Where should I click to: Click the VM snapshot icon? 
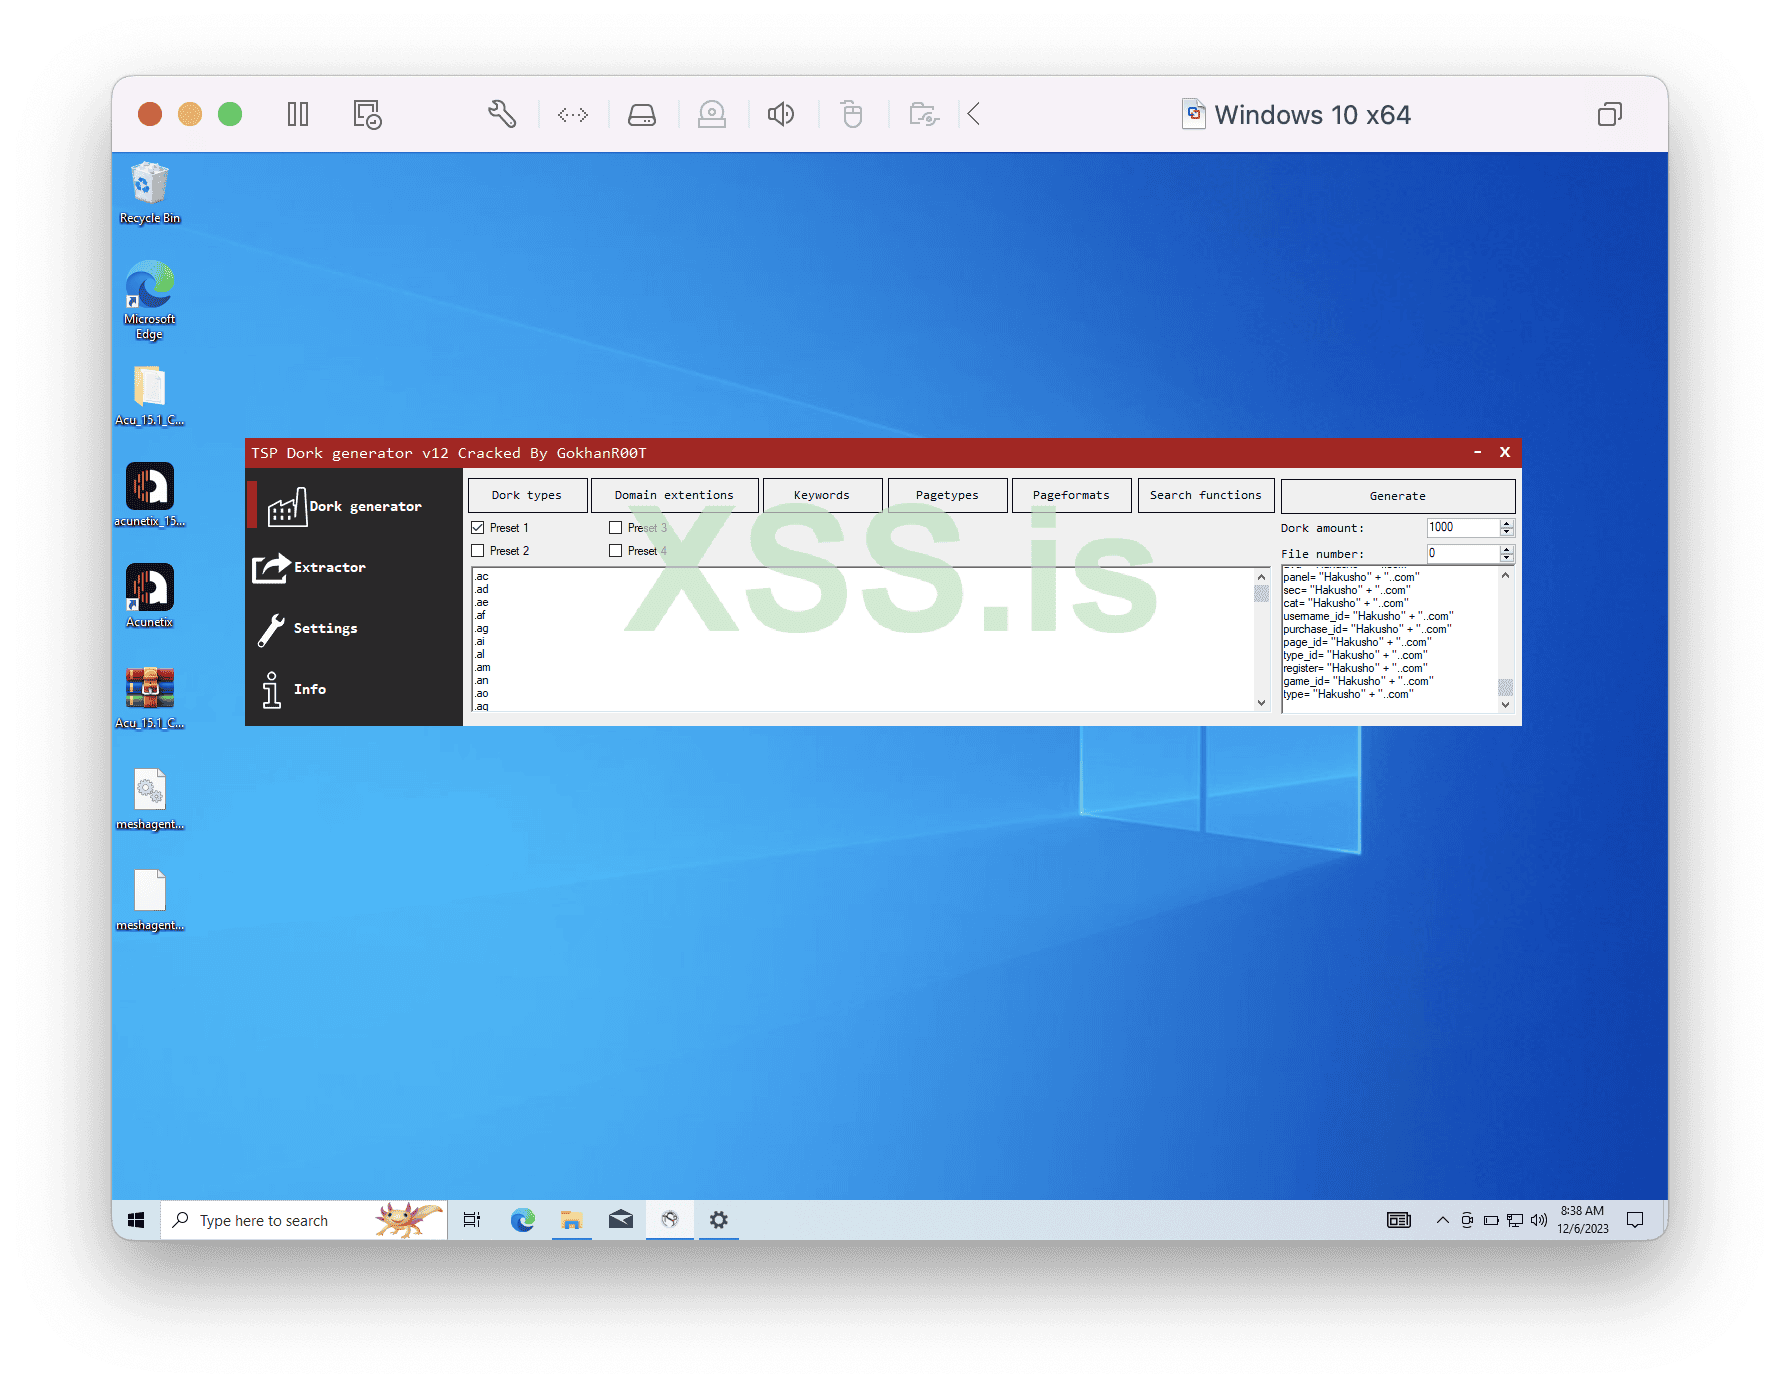[x=367, y=114]
